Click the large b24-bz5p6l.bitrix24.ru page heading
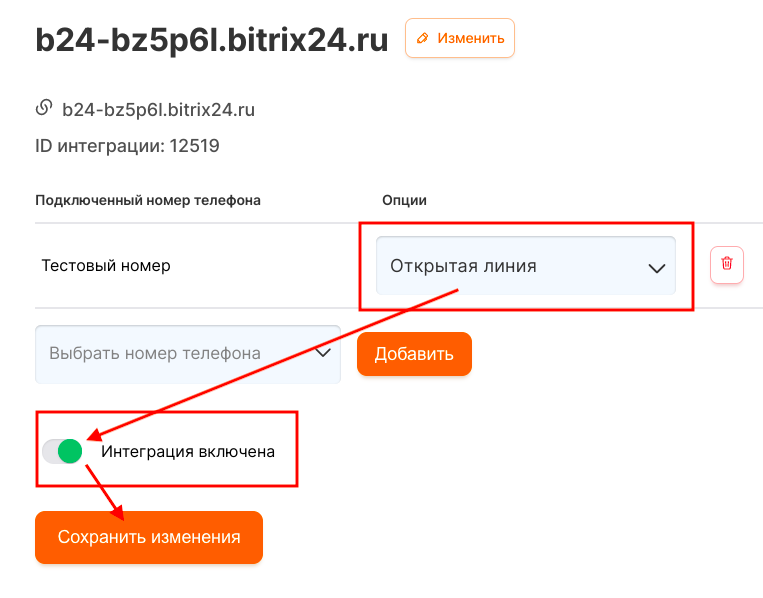 click(212, 40)
